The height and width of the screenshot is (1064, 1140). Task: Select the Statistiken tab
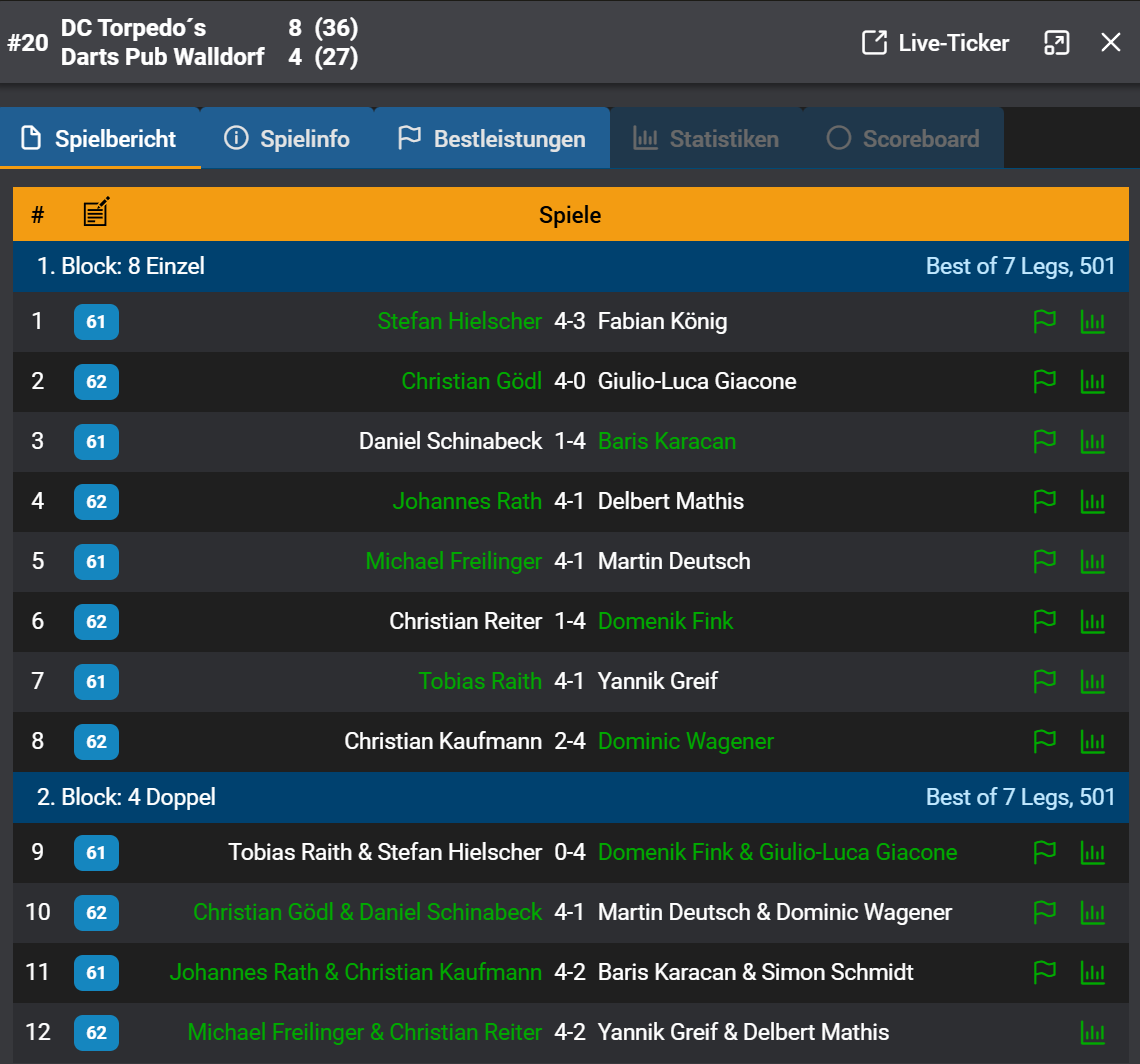pyautogui.click(x=706, y=139)
